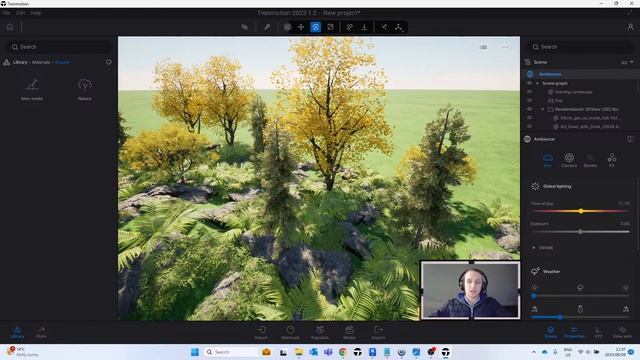The height and width of the screenshot is (360, 640).
Task: Click the viewport view mode icon
Action: (483, 47)
